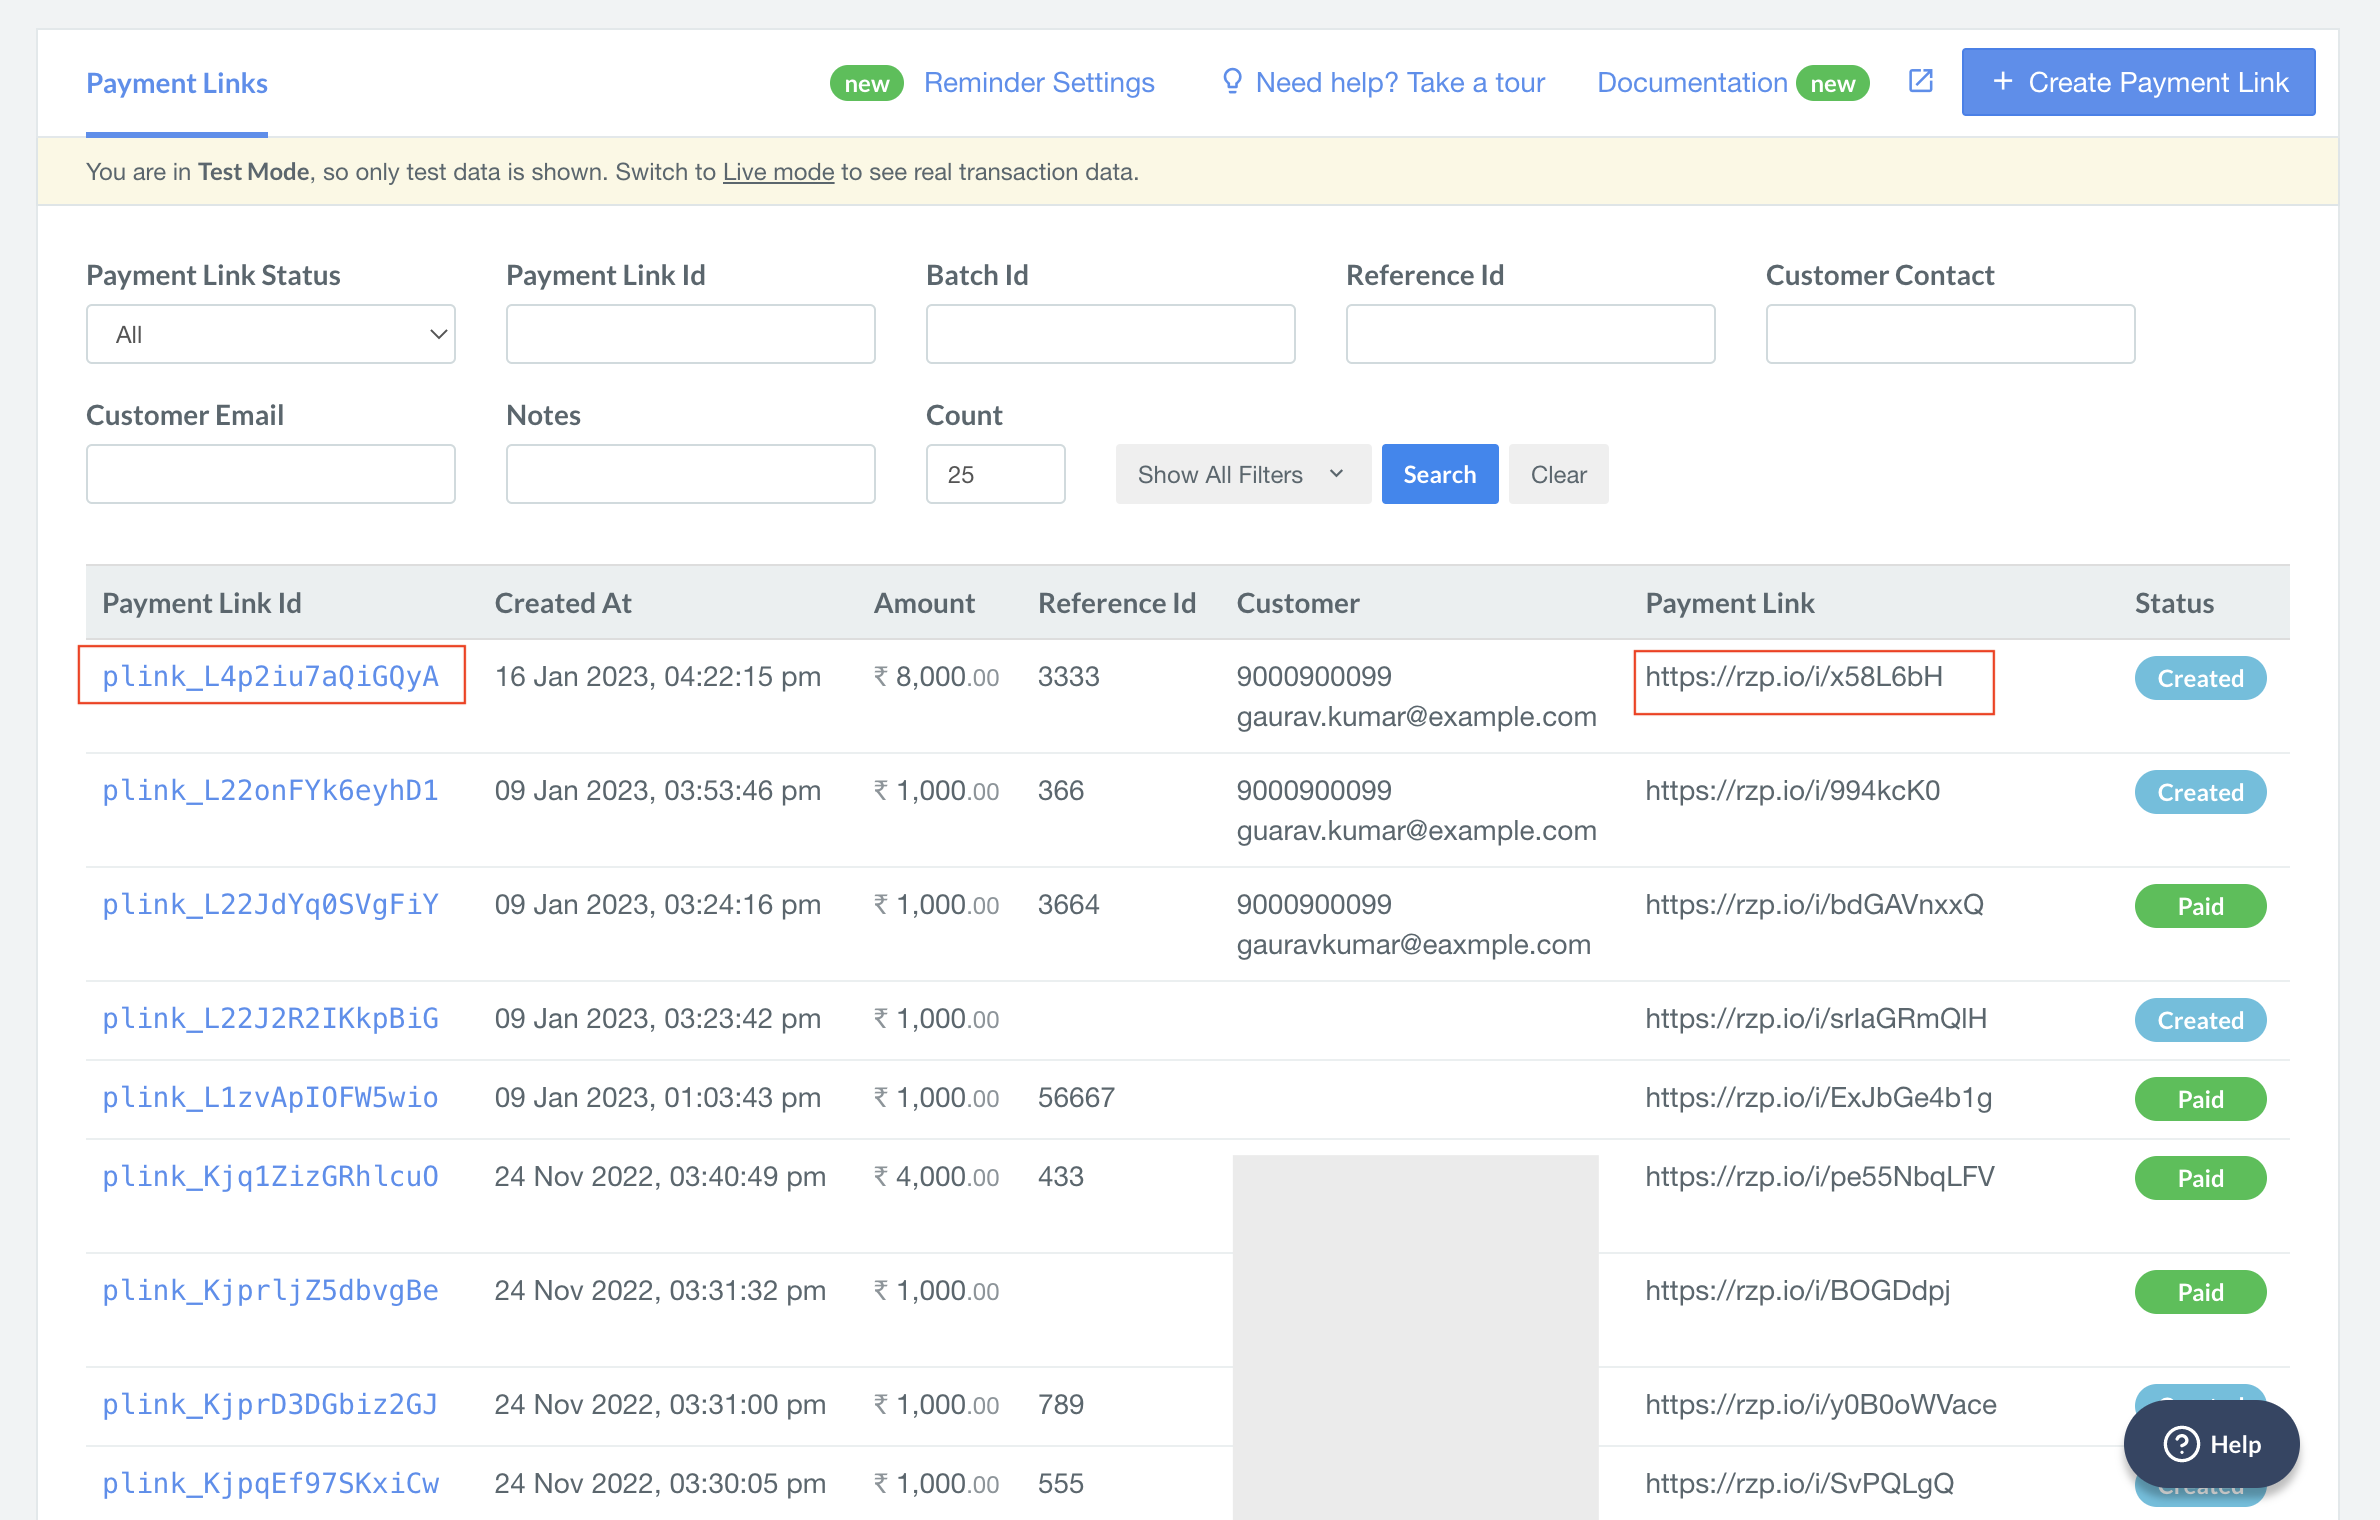
Task: Click amount ₹ 4,000.00
Action: [x=936, y=1176]
